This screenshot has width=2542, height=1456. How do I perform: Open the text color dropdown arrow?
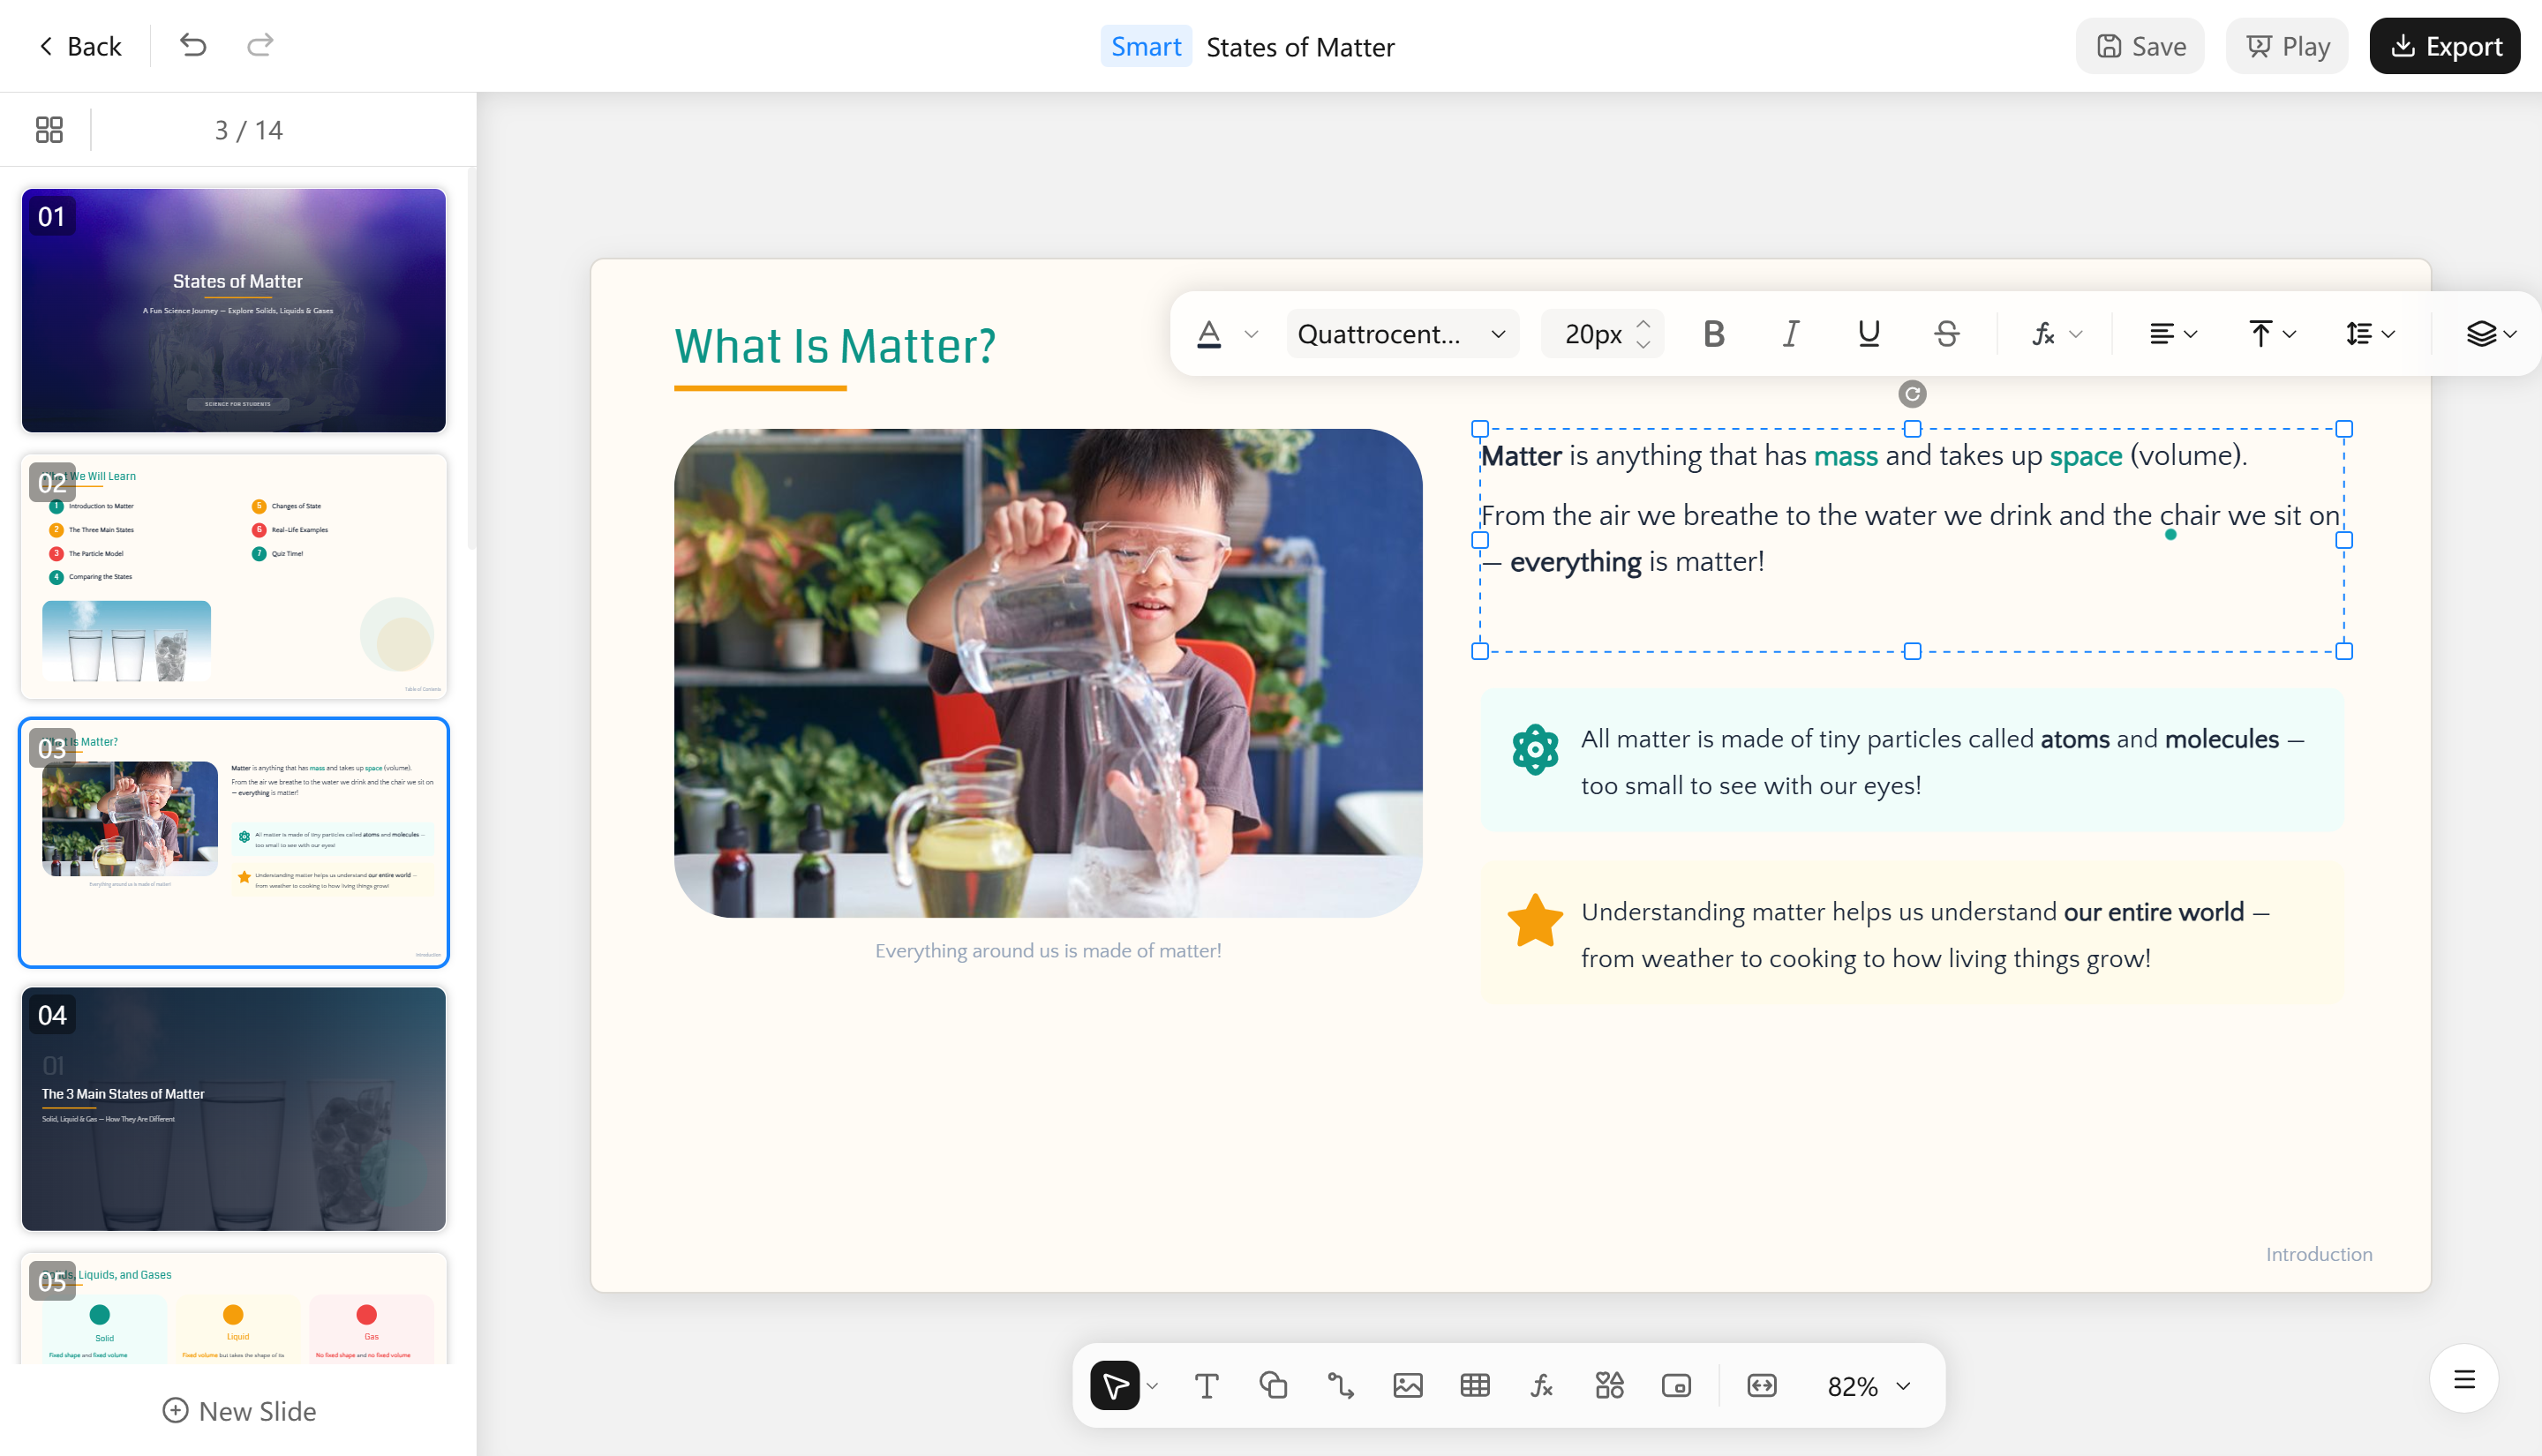1251,334
